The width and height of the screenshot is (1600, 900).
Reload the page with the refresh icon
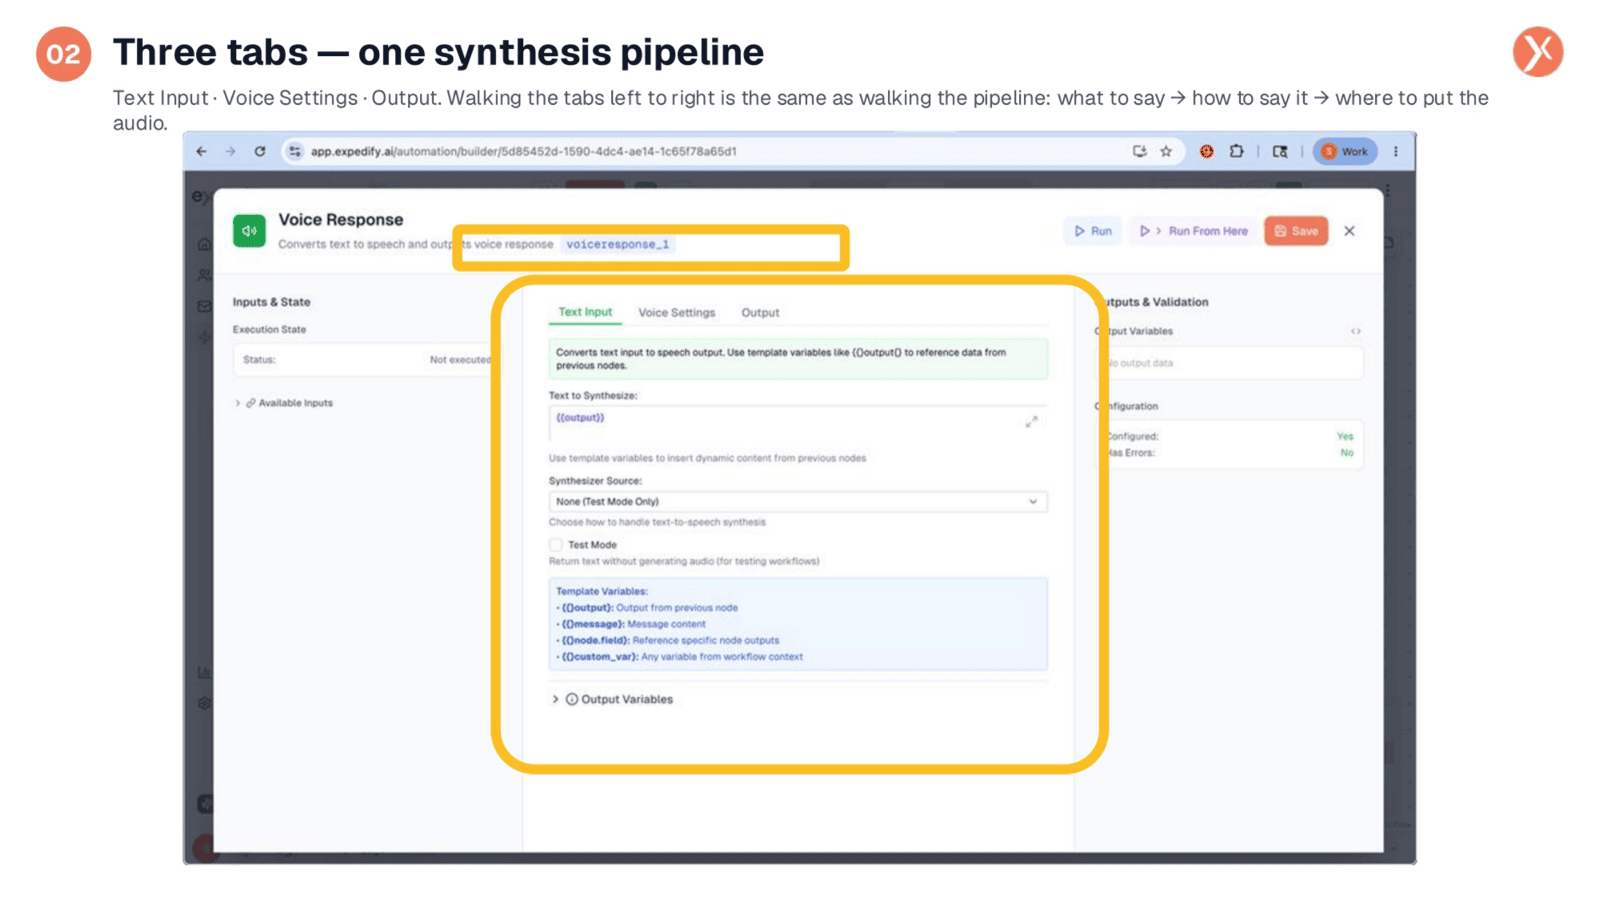coord(260,151)
